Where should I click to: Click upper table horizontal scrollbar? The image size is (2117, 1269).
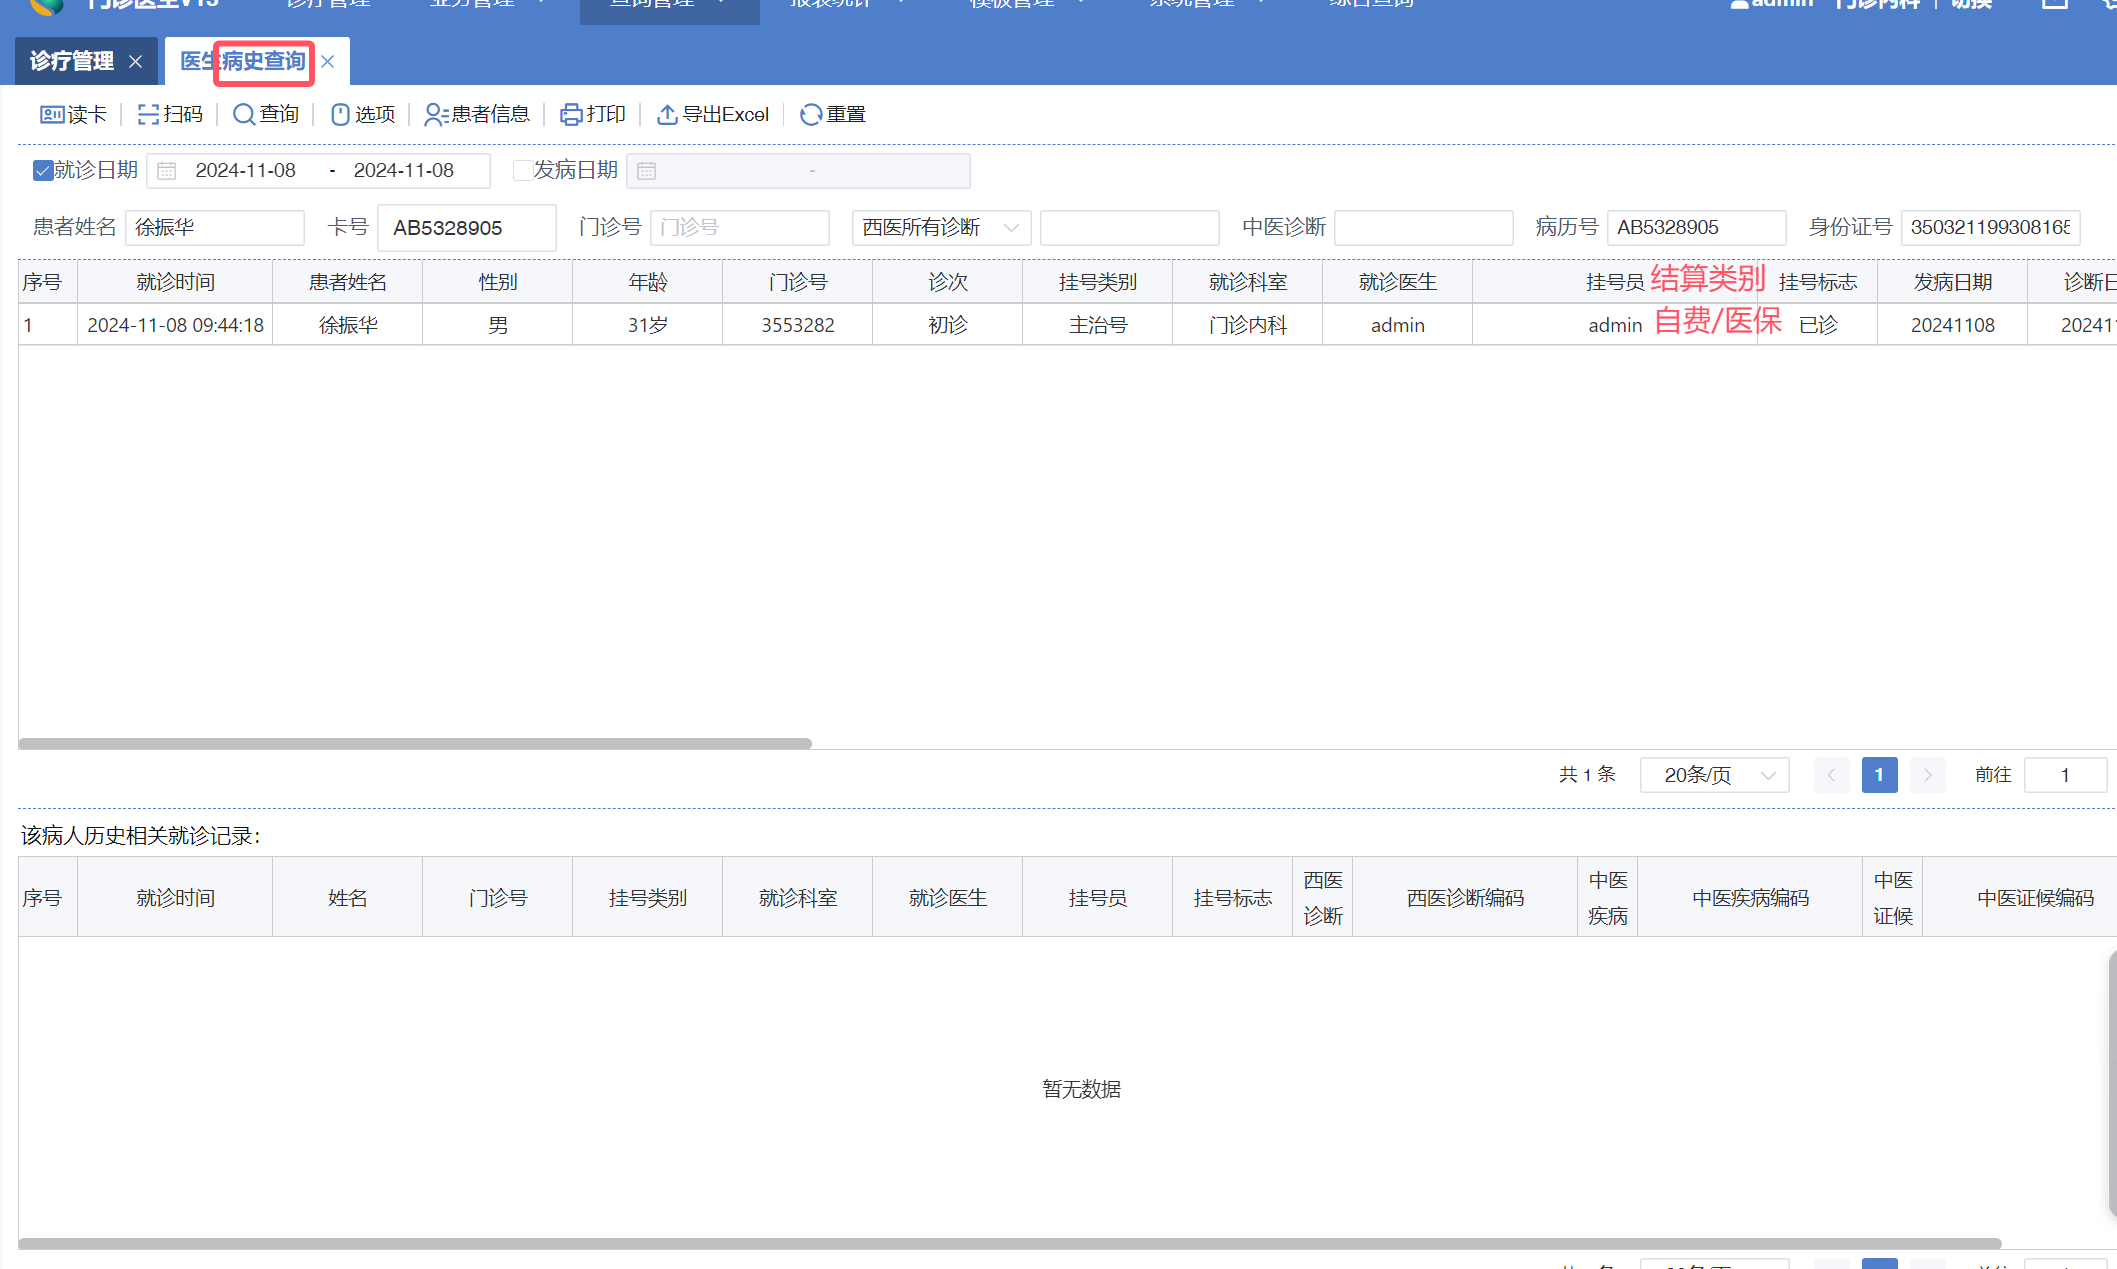(x=415, y=744)
